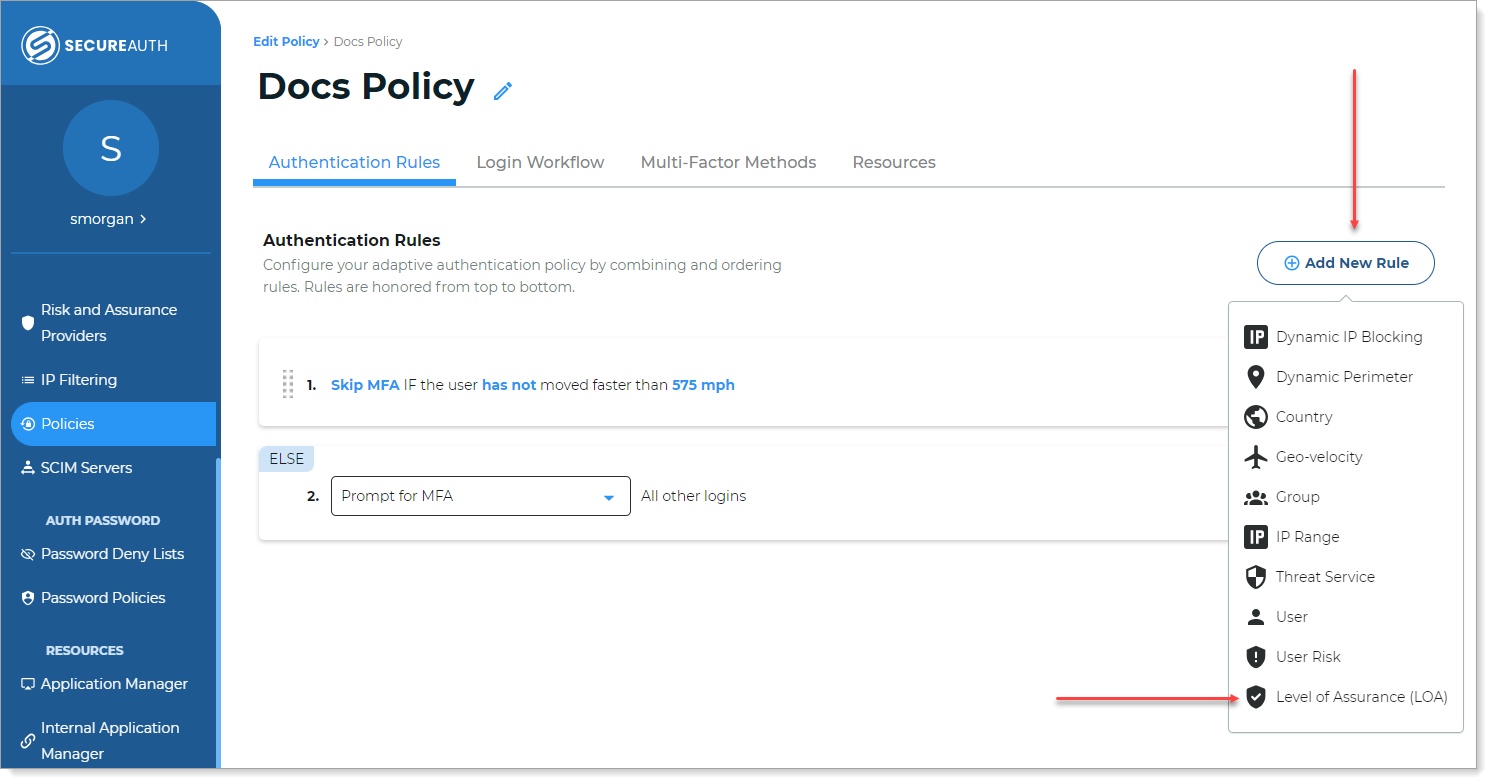Image resolution: width=1492 pixels, height=784 pixels.
Task: Open Password Deny Lists in sidebar
Action: (112, 554)
